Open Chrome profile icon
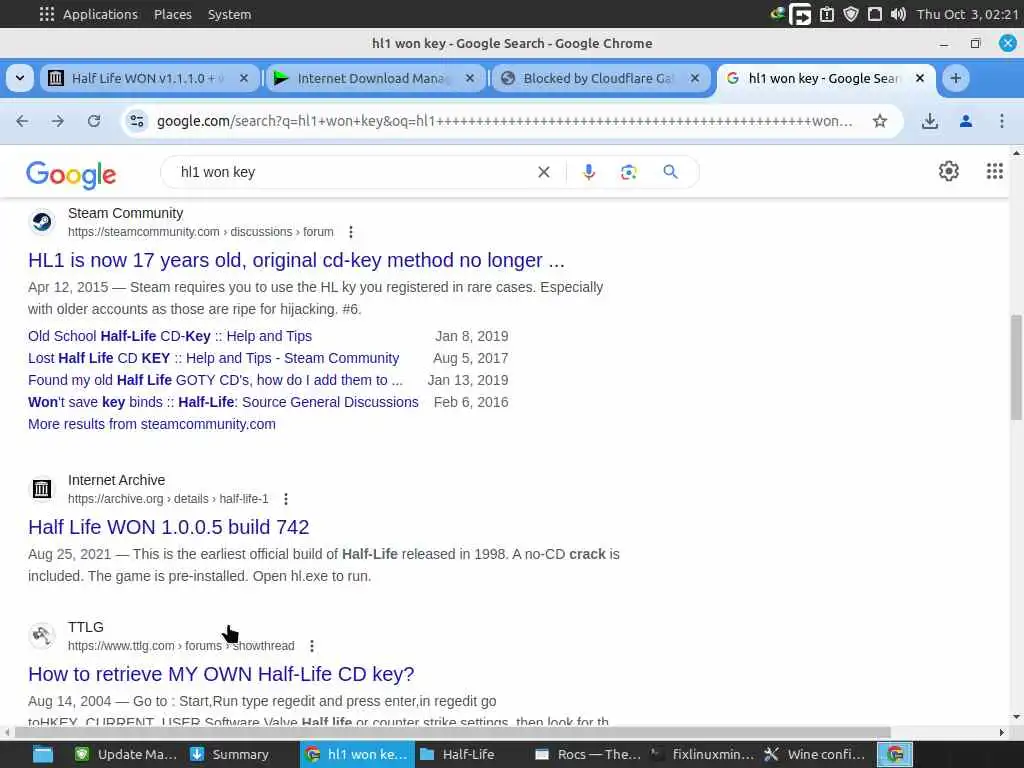Viewport: 1024px width, 768px height. 966,121
